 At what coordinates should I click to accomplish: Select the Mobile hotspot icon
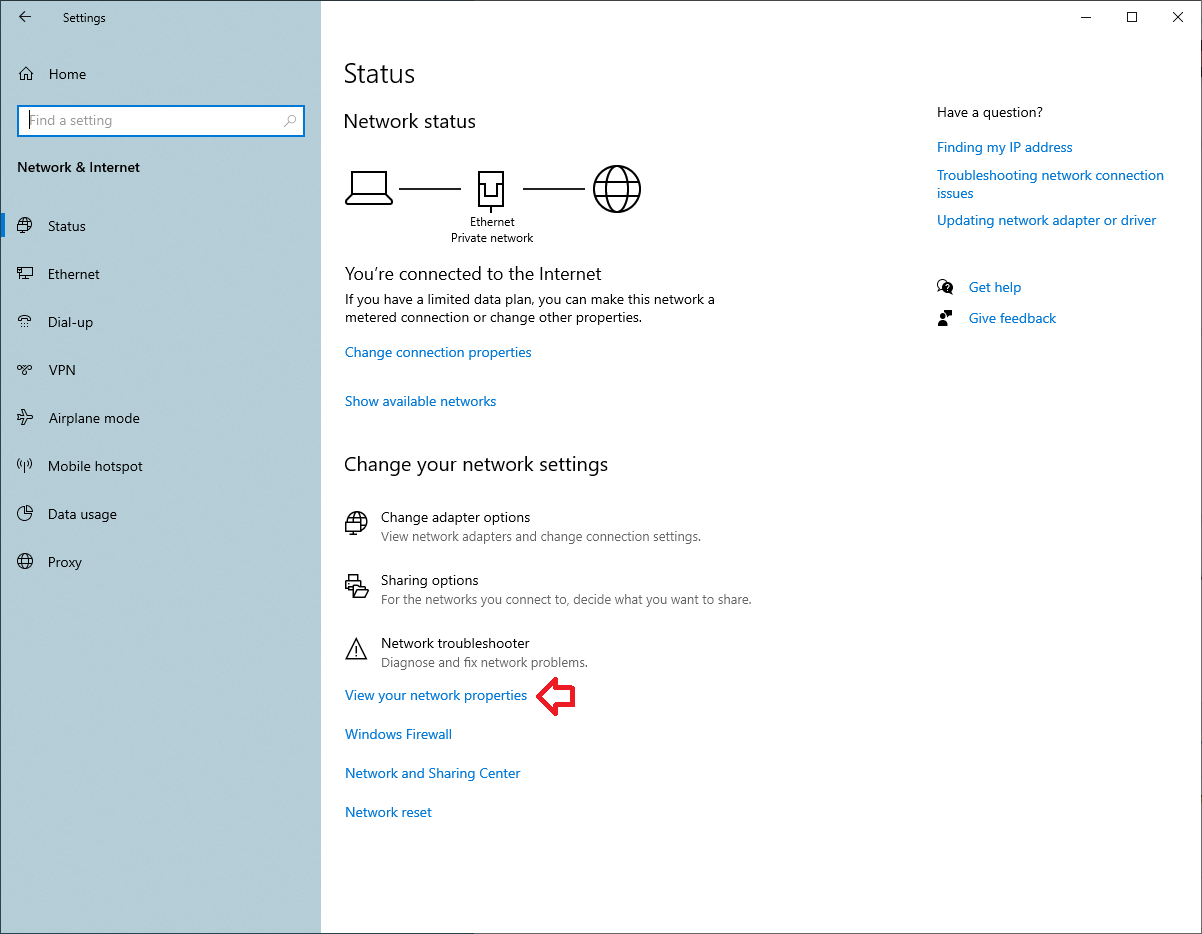(x=26, y=466)
